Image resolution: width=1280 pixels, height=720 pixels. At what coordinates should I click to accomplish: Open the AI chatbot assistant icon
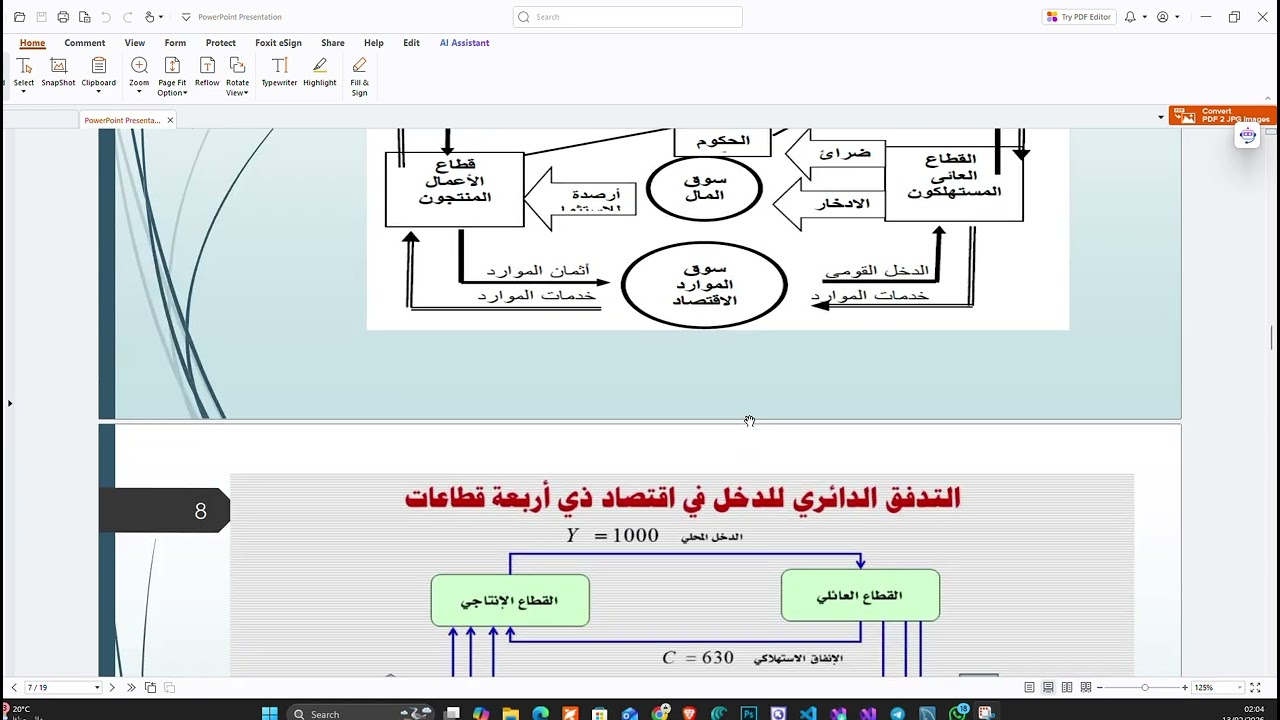1247,136
